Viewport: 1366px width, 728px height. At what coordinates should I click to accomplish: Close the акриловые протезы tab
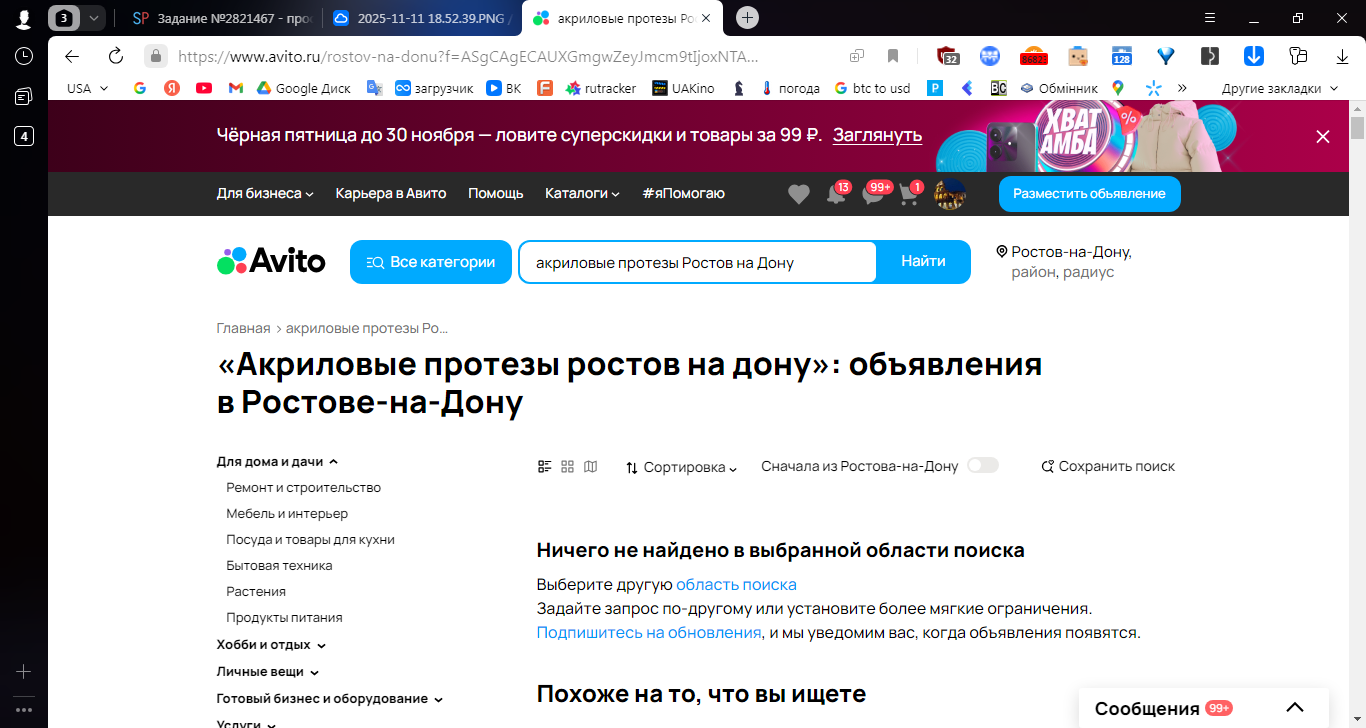(x=706, y=18)
